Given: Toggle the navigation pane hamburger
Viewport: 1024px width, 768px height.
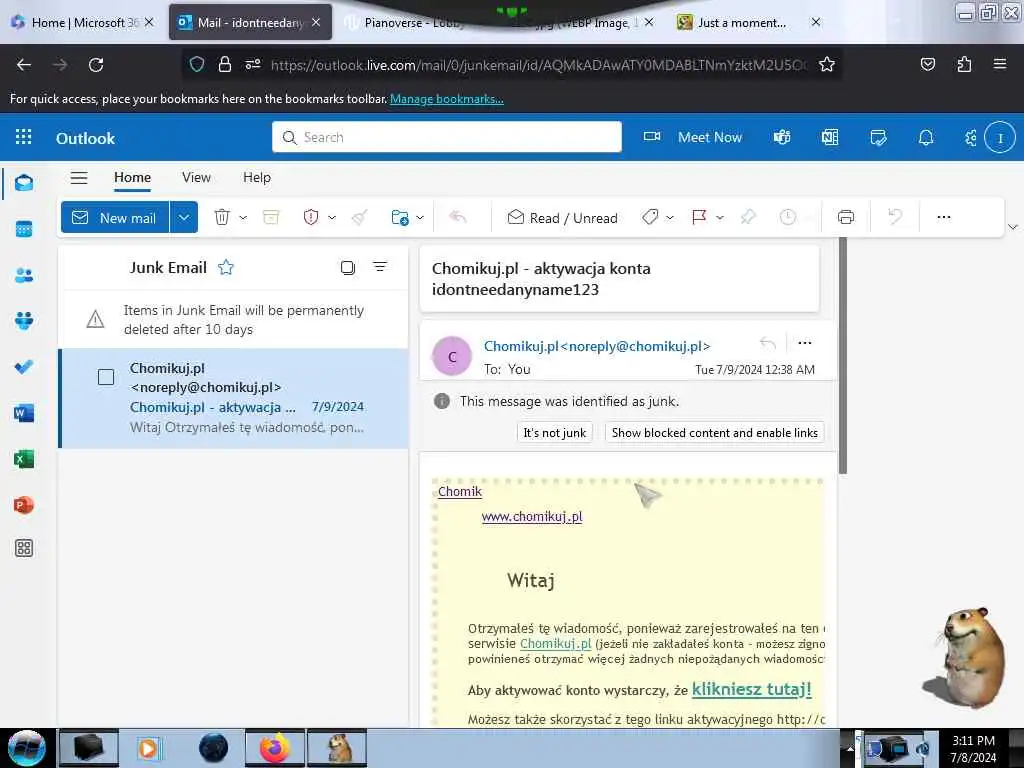Looking at the screenshot, I should (x=79, y=178).
